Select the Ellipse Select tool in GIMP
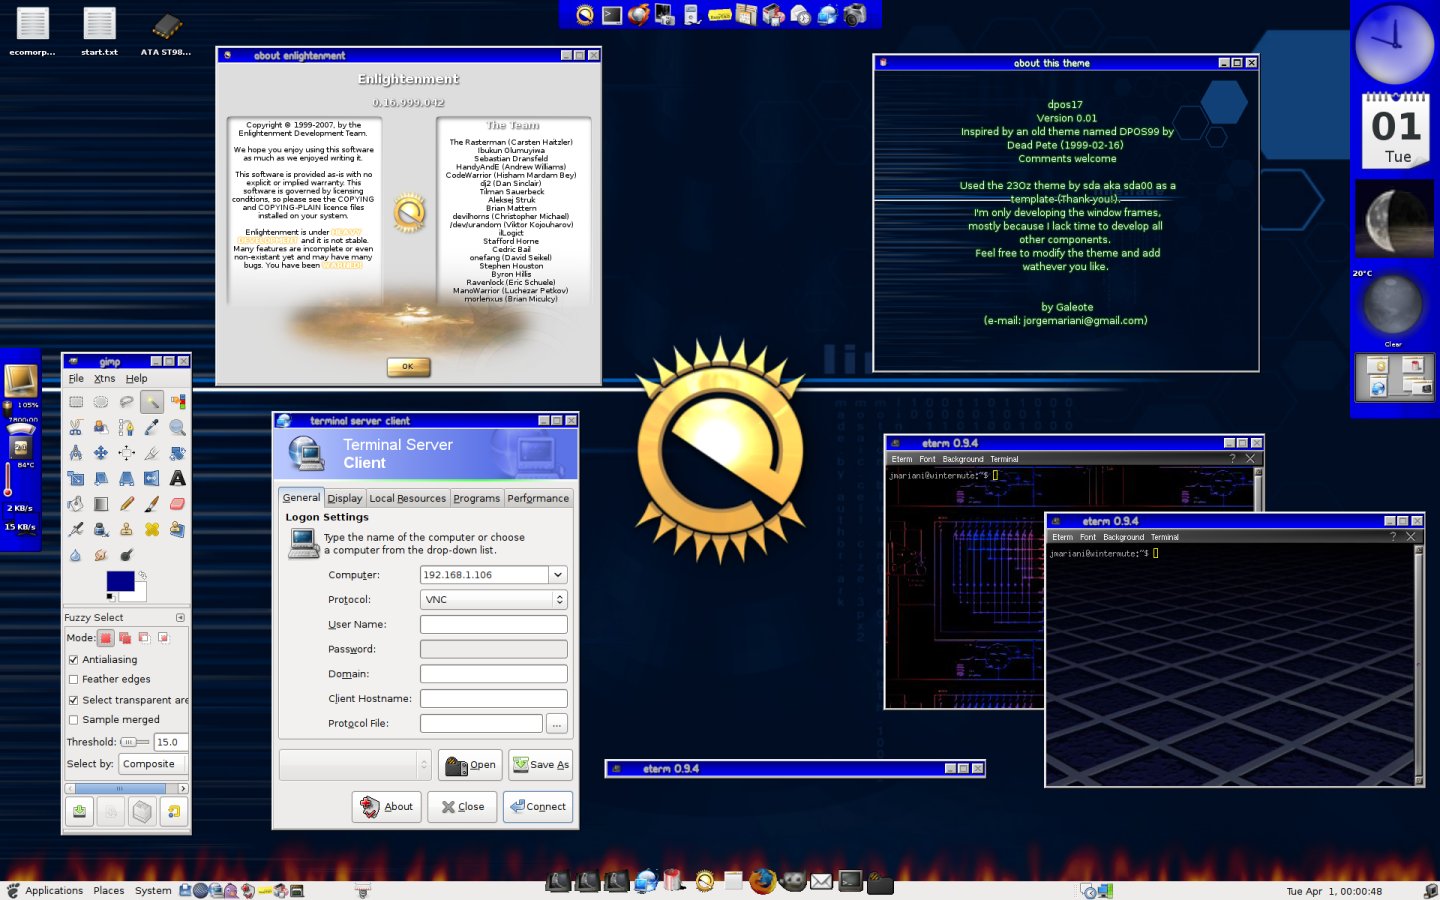The height and width of the screenshot is (900, 1440). coord(101,402)
